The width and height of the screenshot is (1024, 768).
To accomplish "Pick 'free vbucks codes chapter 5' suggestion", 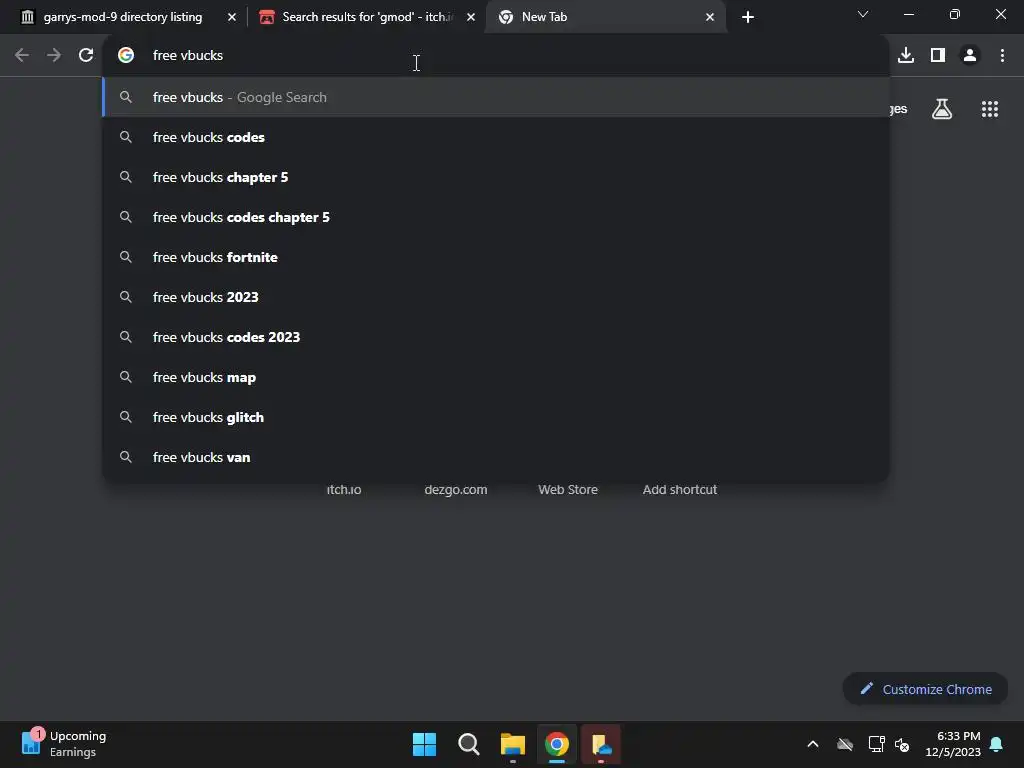I will pyautogui.click(x=496, y=217).
